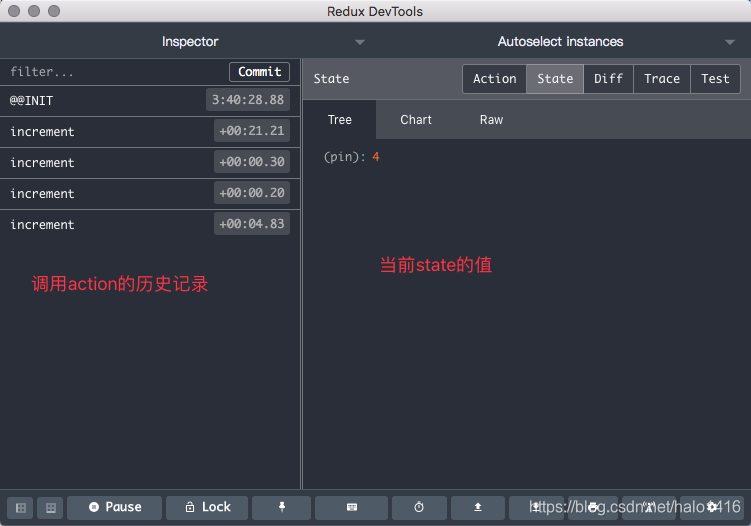
Task: Open the Slider stopwatch icon button
Action: point(419,507)
